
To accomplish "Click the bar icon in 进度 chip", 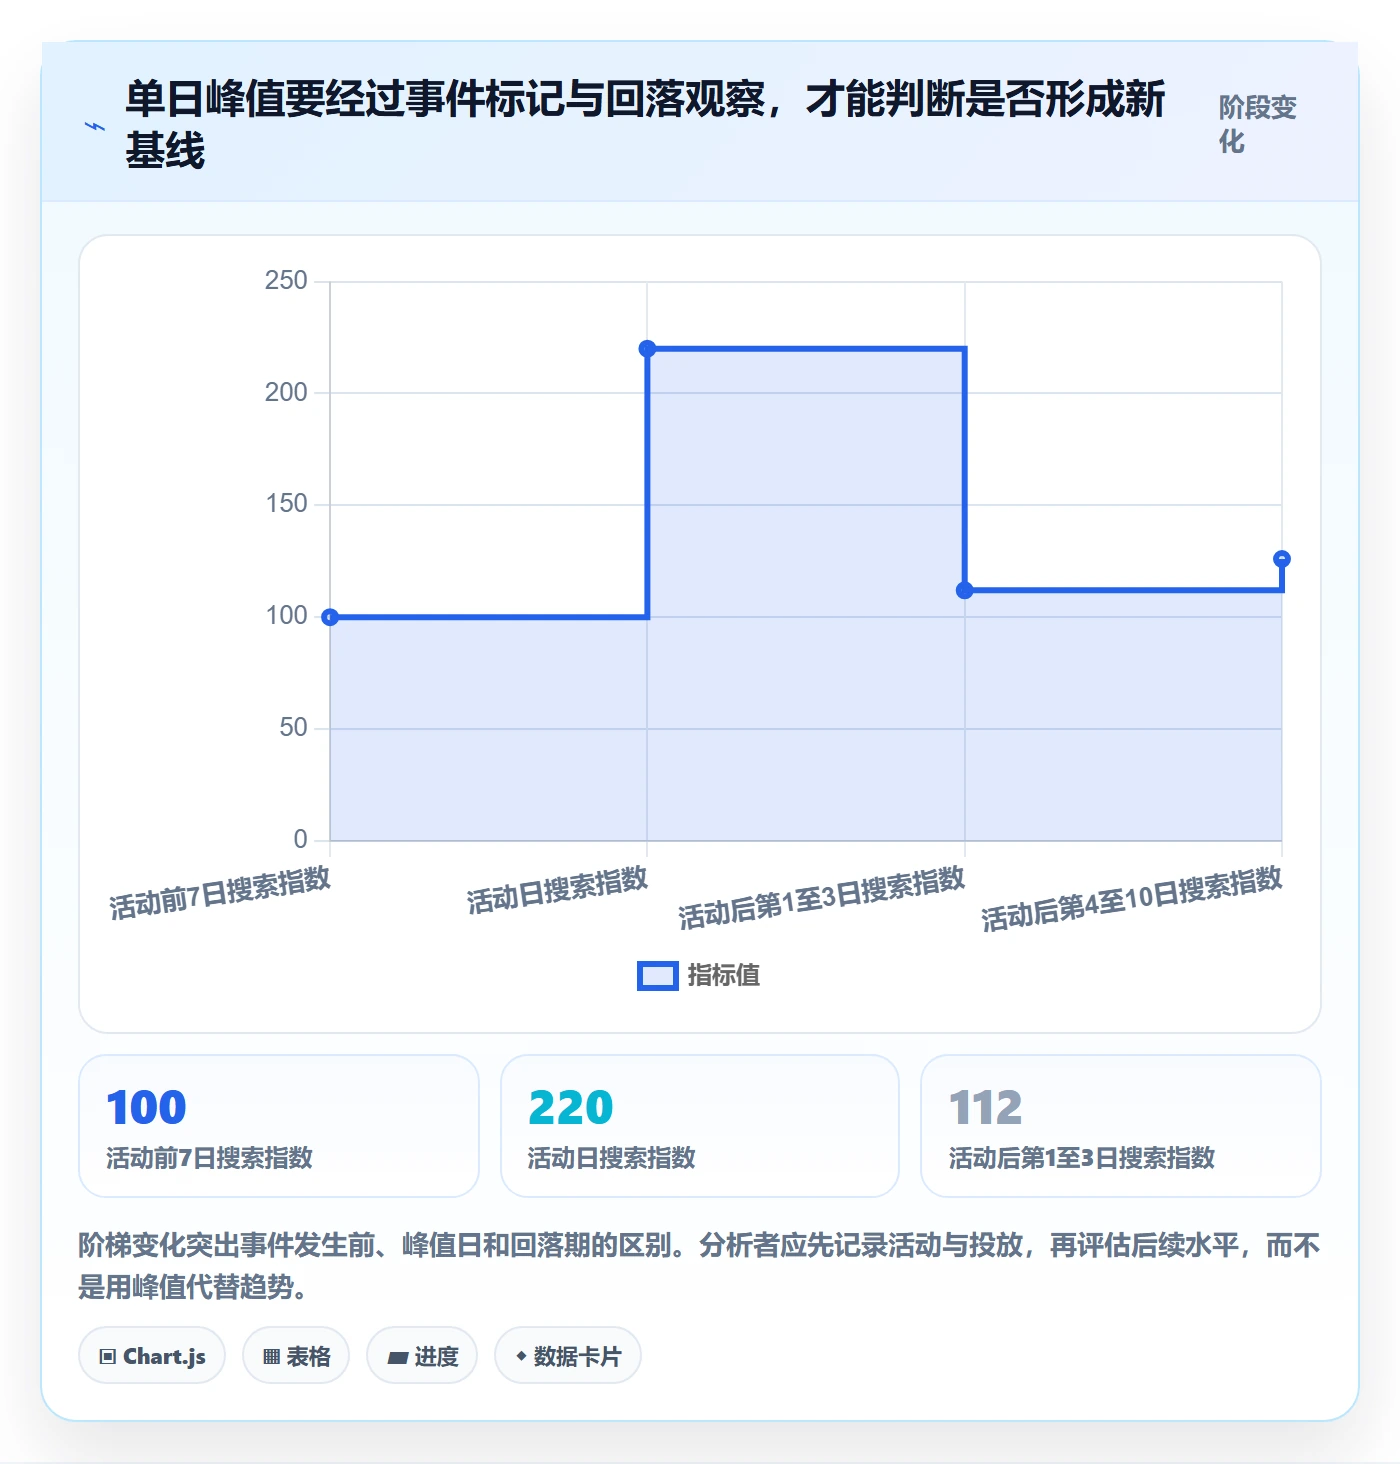I will coord(398,1357).
